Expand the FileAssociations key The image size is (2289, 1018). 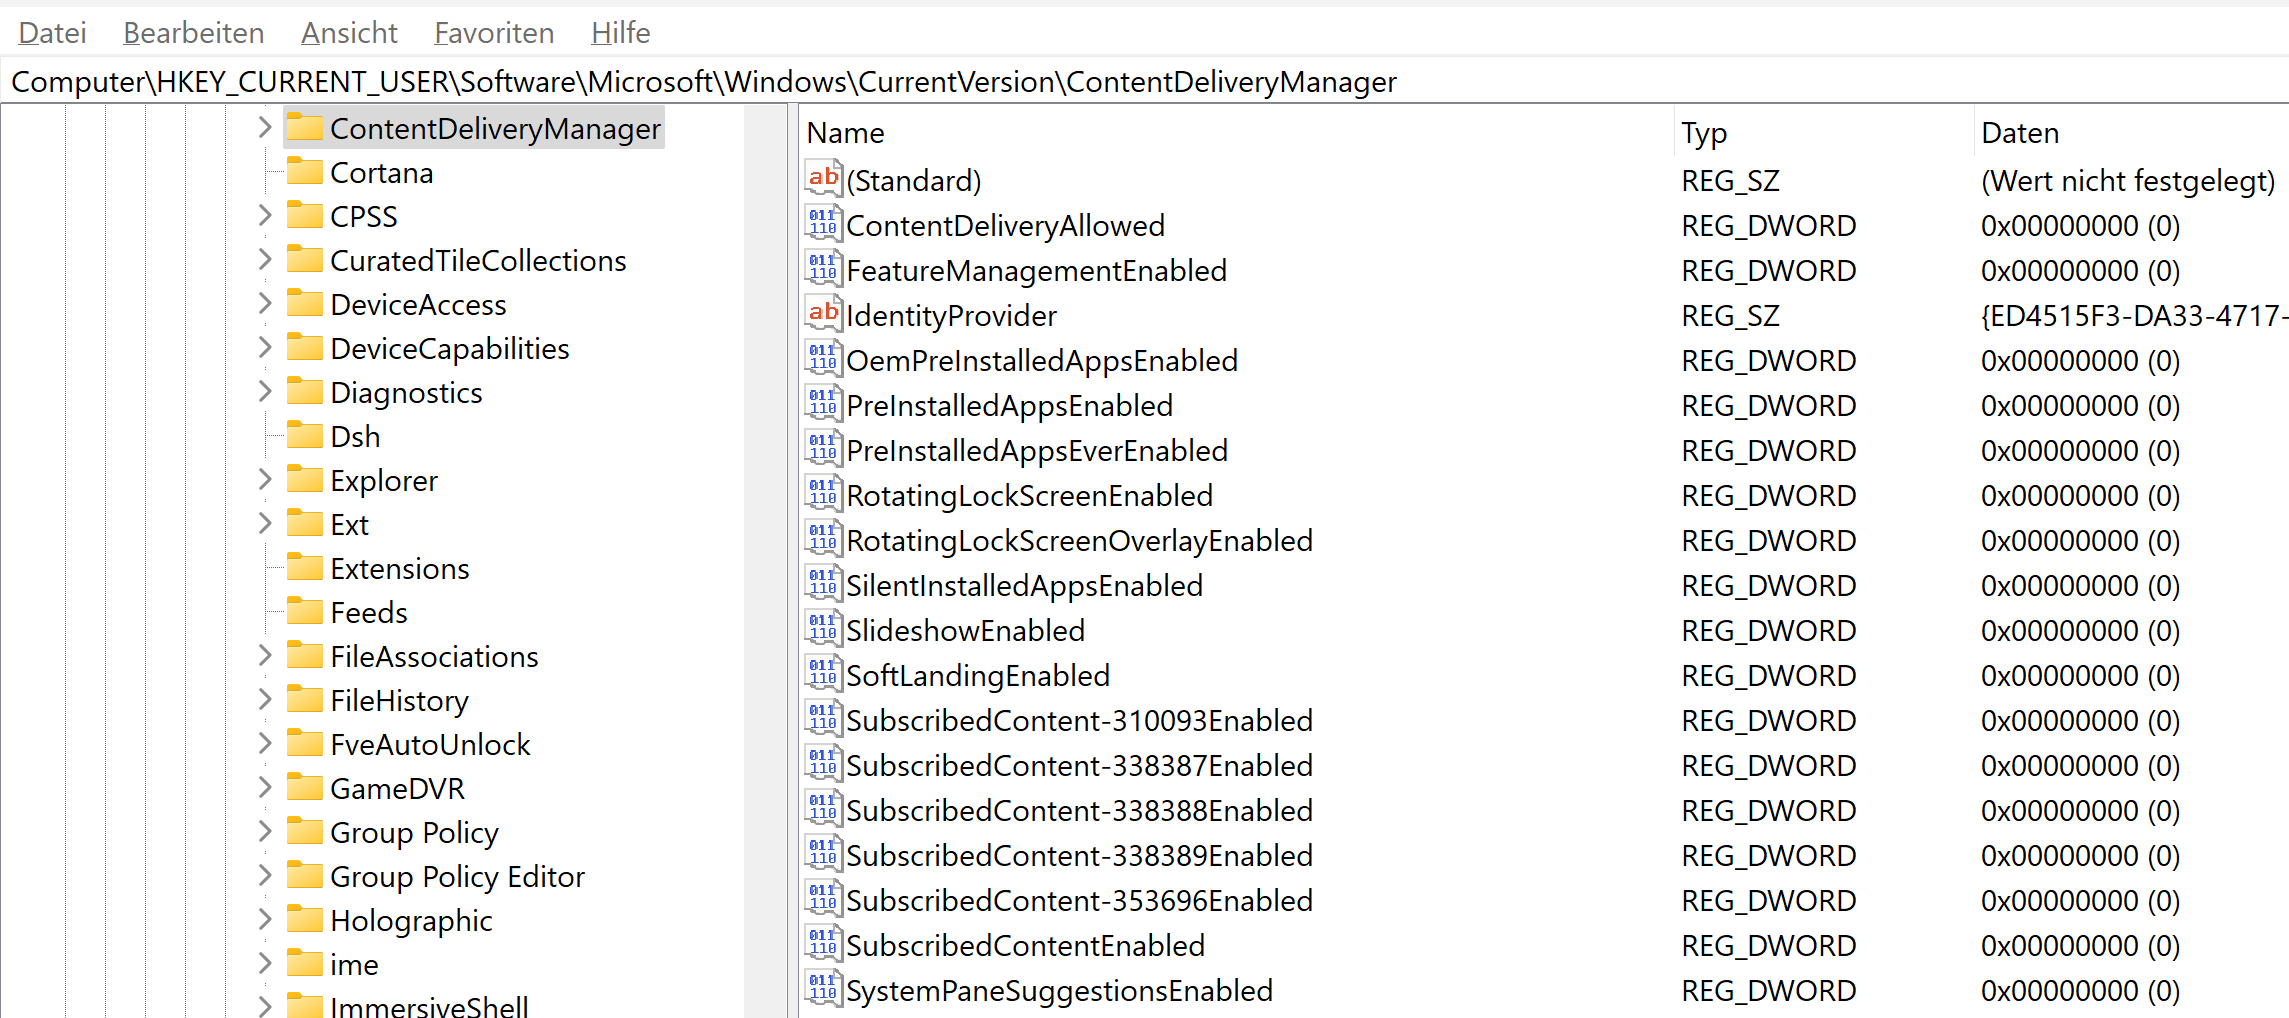pos(265,655)
